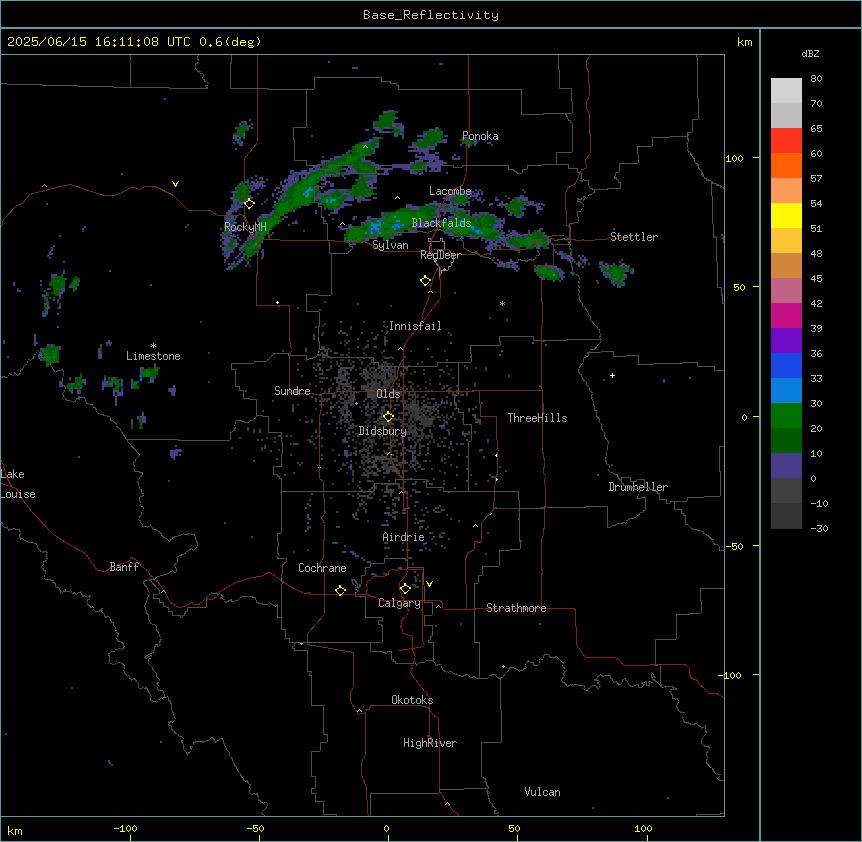
Task: Click the white plus marker north of Drumheller
Action: click(612, 375)
